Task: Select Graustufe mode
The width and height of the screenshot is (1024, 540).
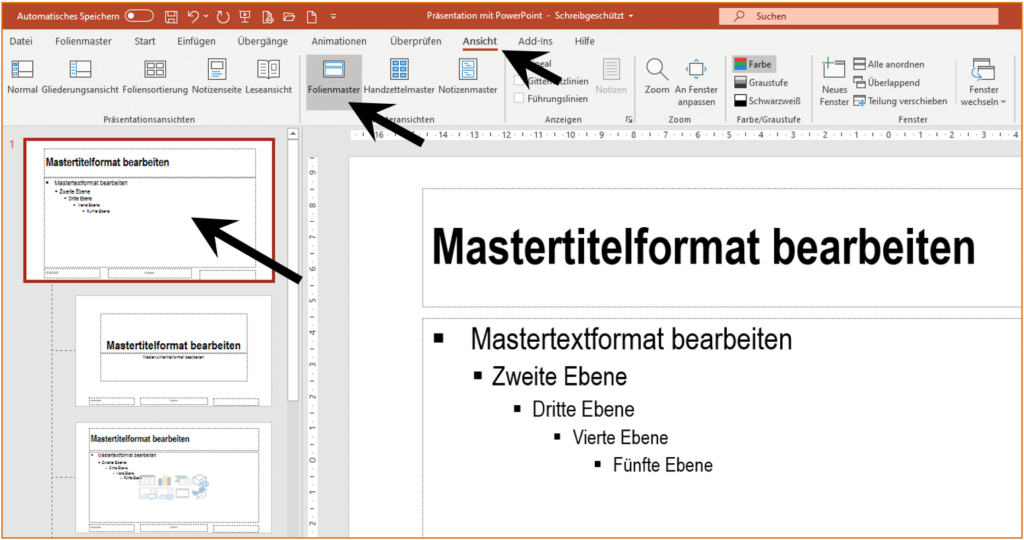Action: (x=761, y=82)
